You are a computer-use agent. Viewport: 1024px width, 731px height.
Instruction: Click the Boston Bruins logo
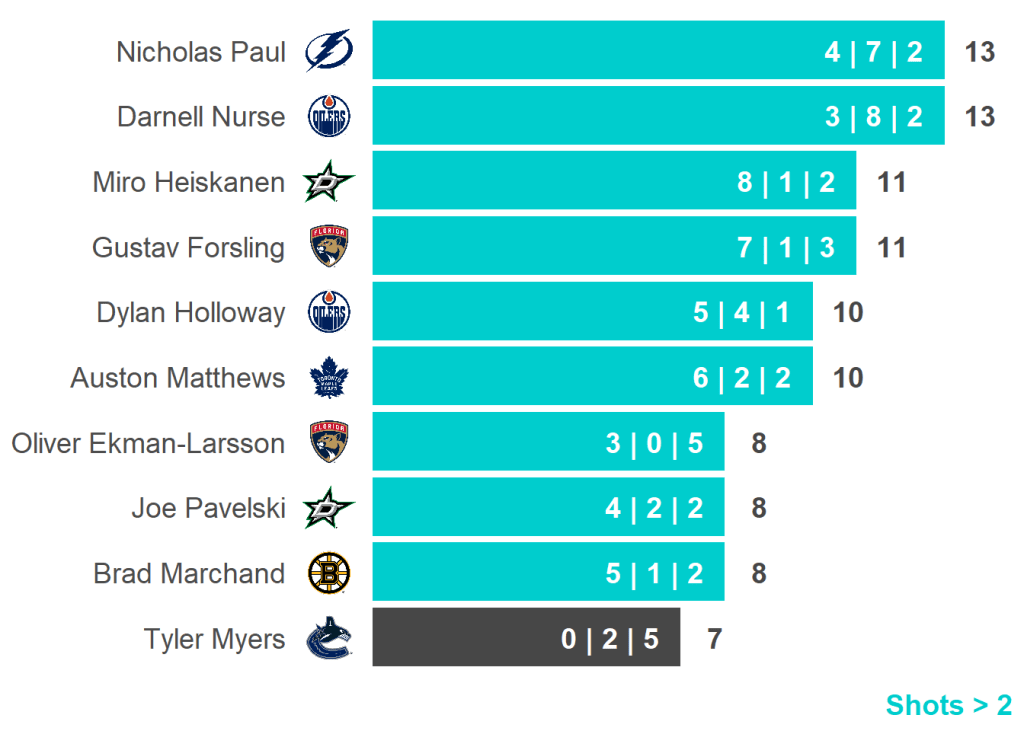coord(329,573)
